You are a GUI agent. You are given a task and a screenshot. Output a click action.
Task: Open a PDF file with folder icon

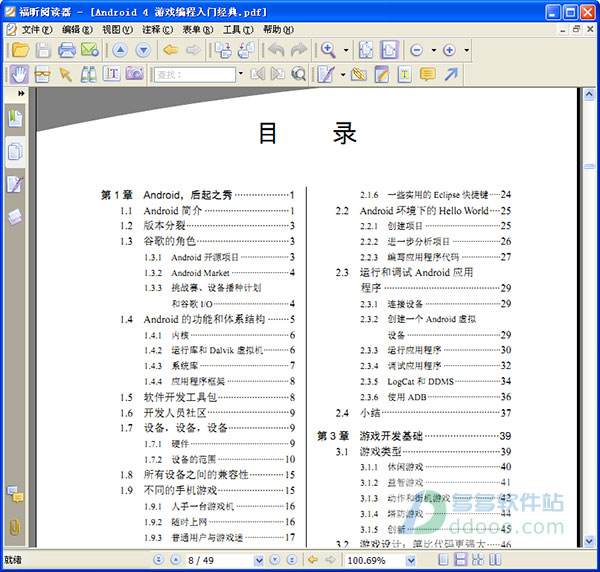20,50
